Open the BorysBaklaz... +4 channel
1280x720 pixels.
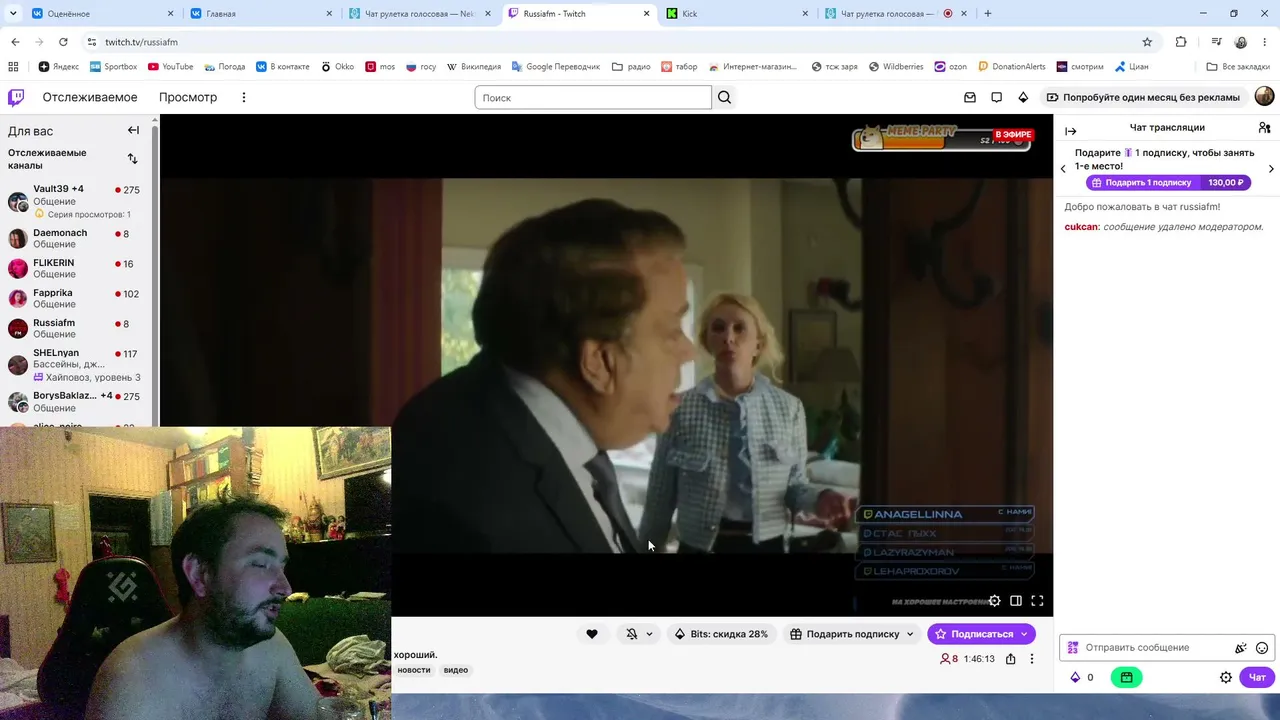[76, 401]
